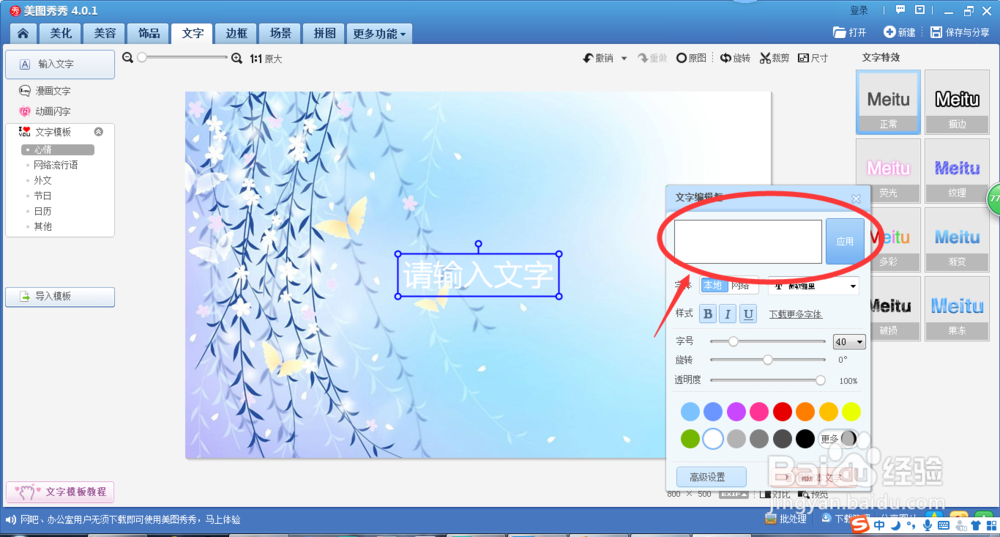Image resolution: width=1000 pixels, height=537 pixels.
Task: Select 网络 online font source
Action: click(741, 286)
